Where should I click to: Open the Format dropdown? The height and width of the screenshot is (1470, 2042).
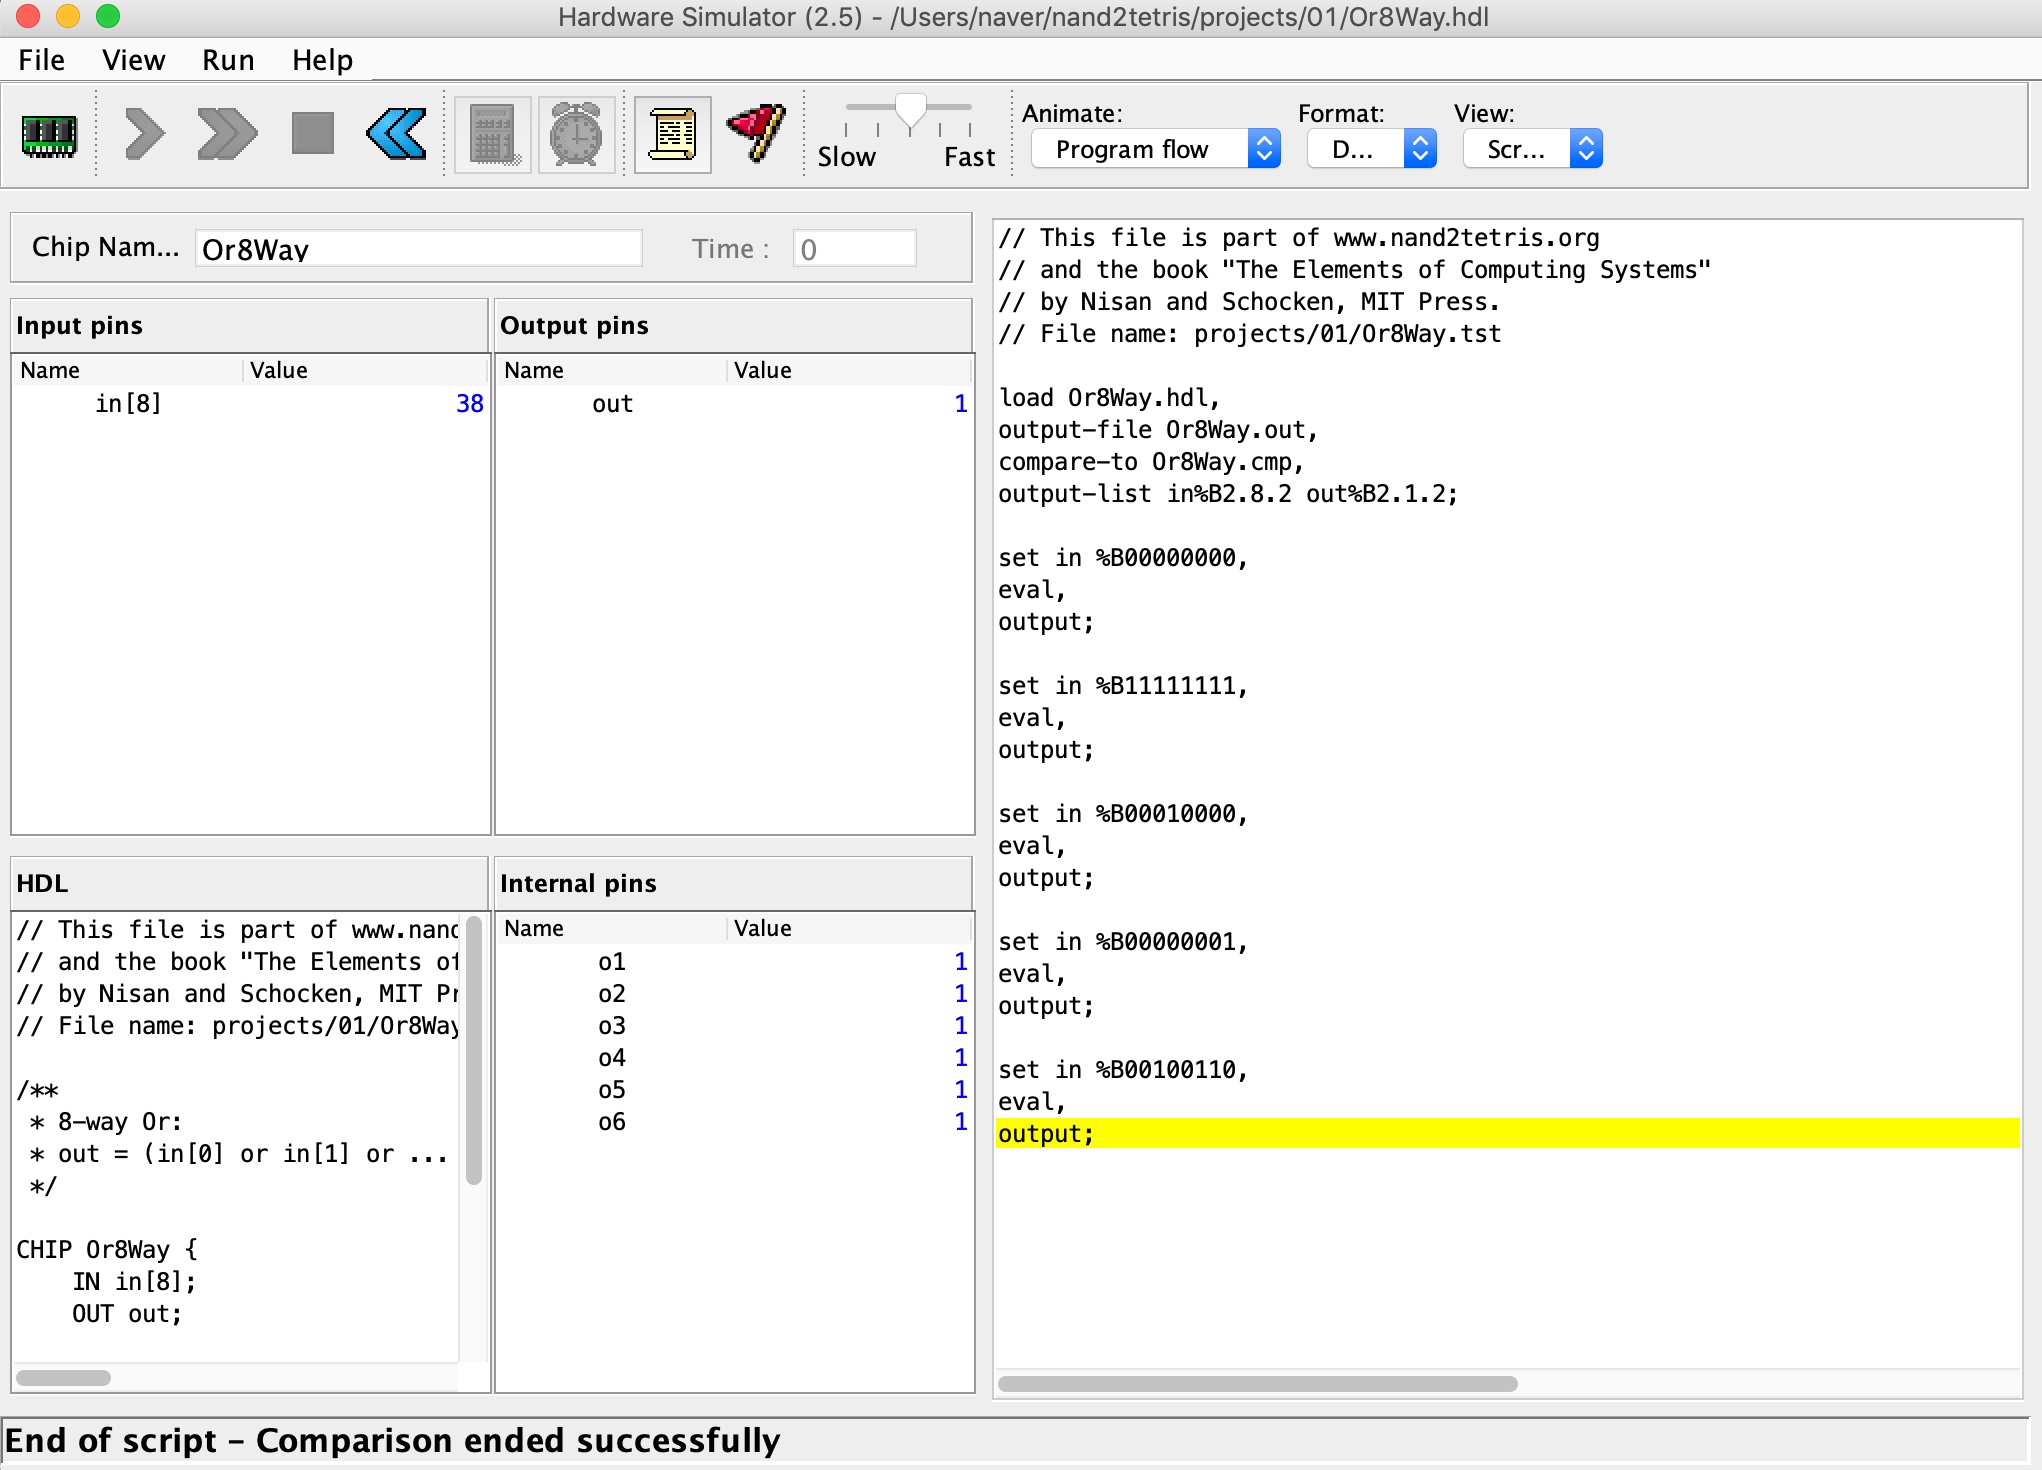click(1372, 149)
